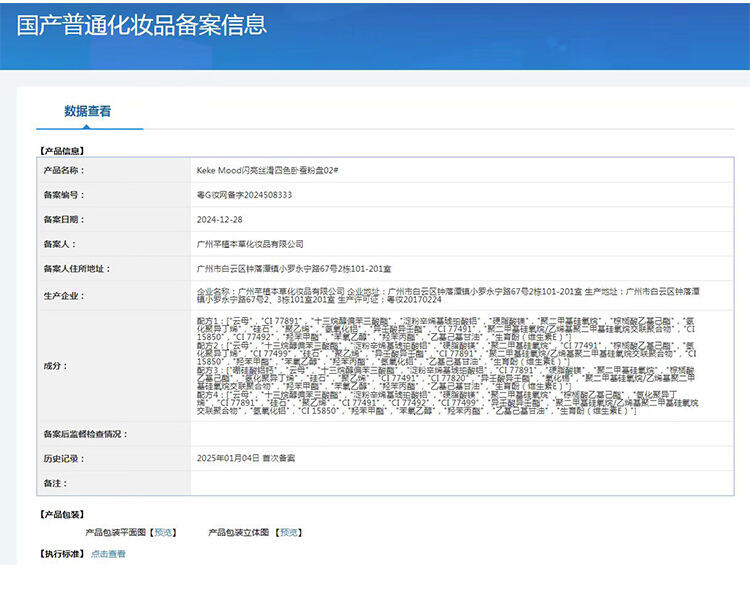The height and width of the screenshot is (611, 750).
Task: Select product name Keke Mood闪亮丝滑四色卧蚕粉盘02#
Action: (x=267, y=170)
